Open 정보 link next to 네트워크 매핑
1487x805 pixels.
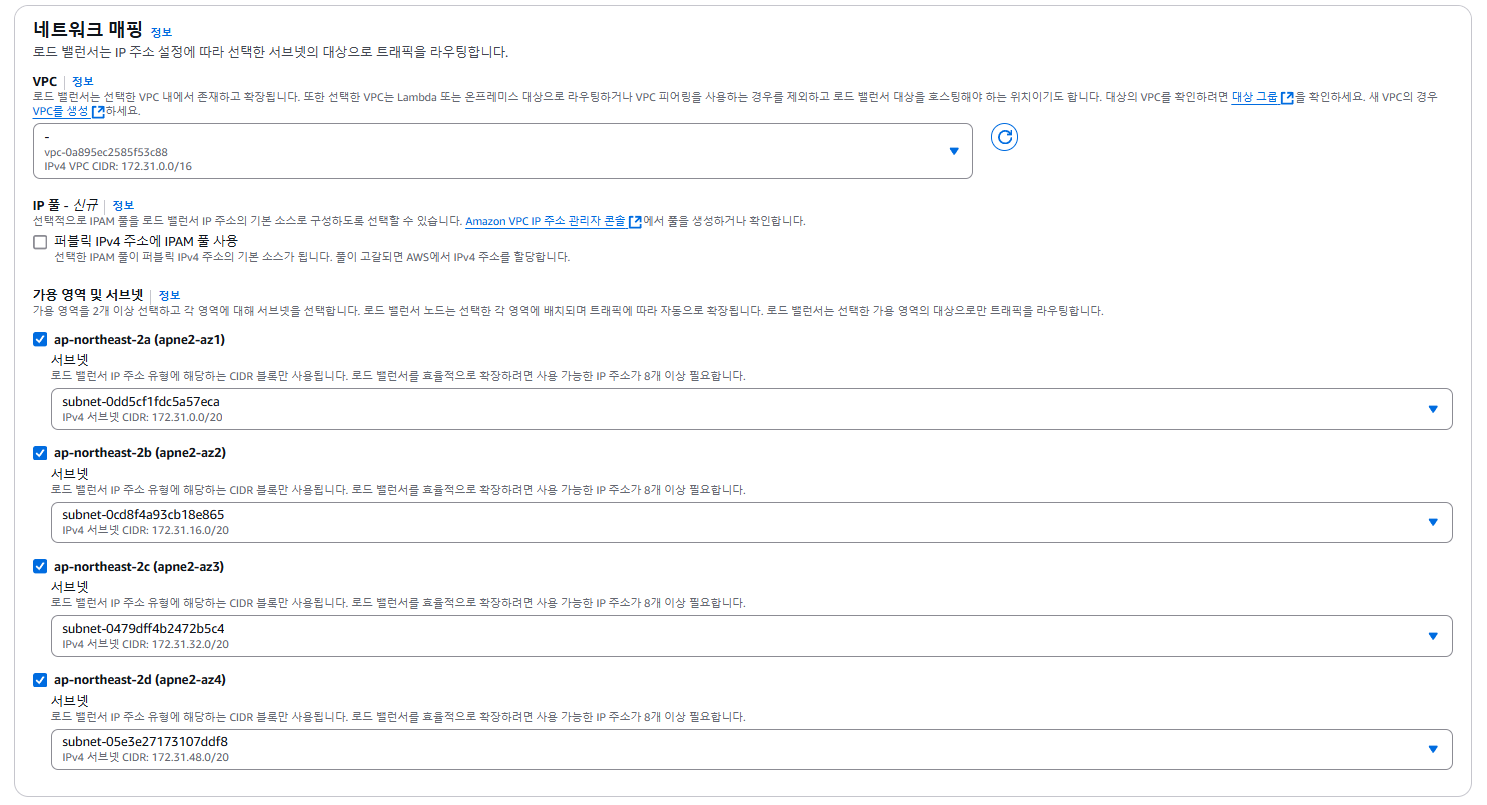coord(161,32)
